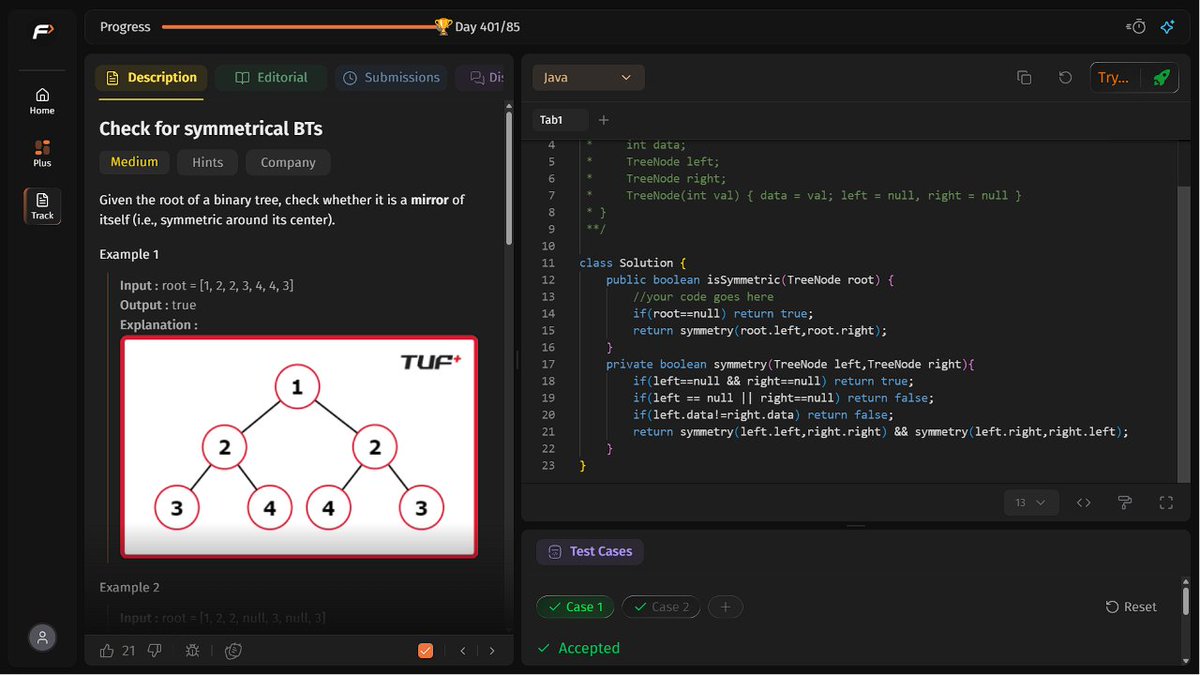Click the 'Example 1' heading
The width and height of the screenshot is (1200, 675).
(x=129, y=254)
